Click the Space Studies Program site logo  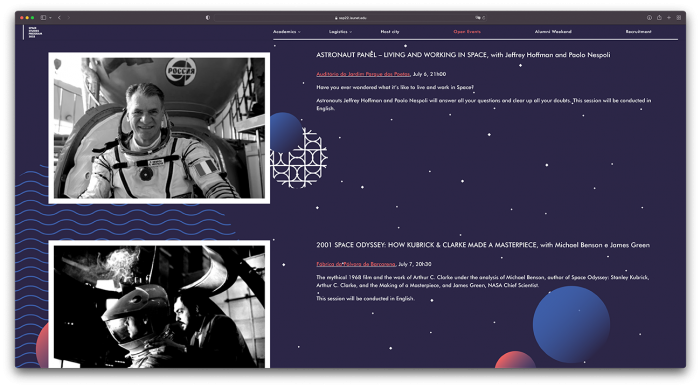pyautogui.click(x=33, y=32)
